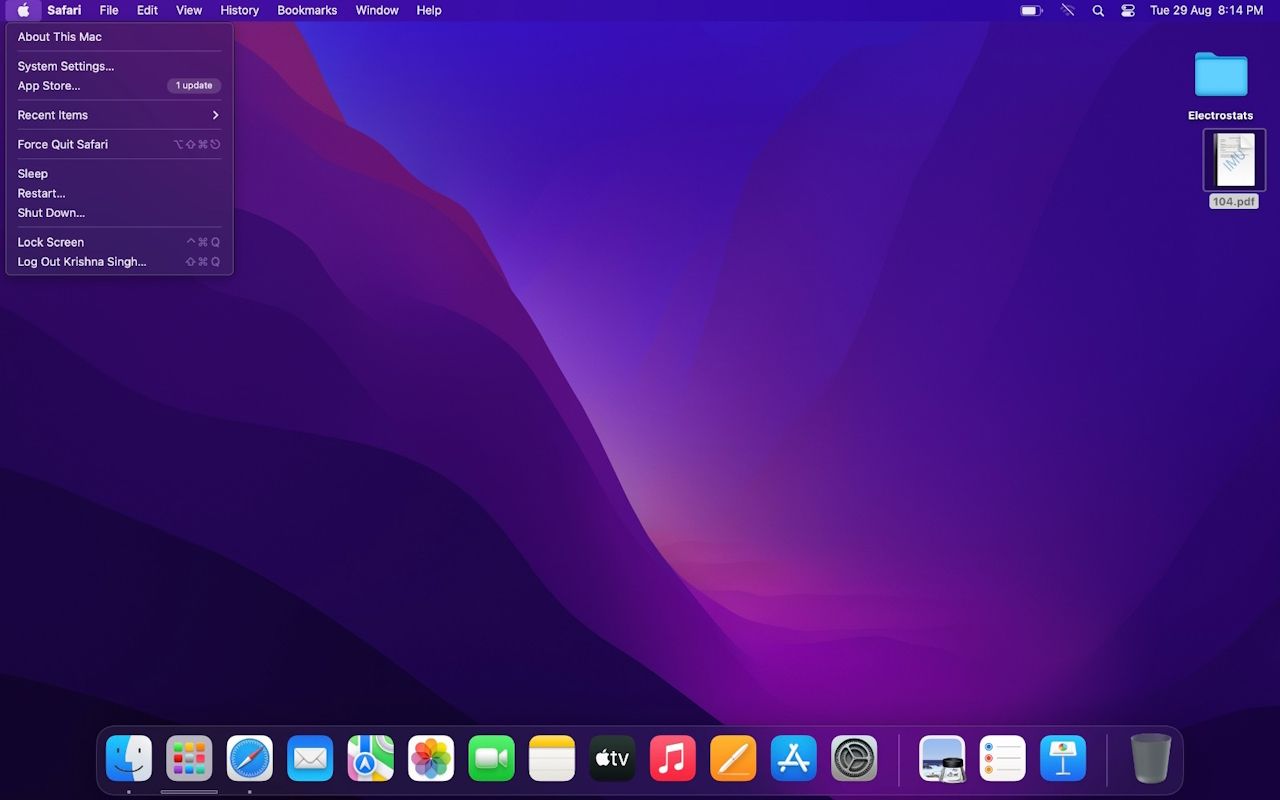Open Control Center in menu bar

(1128, 10)
